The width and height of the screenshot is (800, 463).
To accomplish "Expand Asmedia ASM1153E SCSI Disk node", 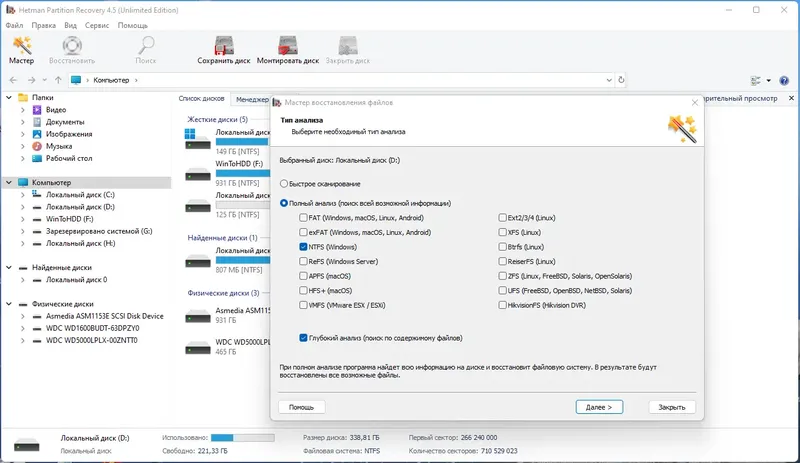I will [x=22, y=316].
